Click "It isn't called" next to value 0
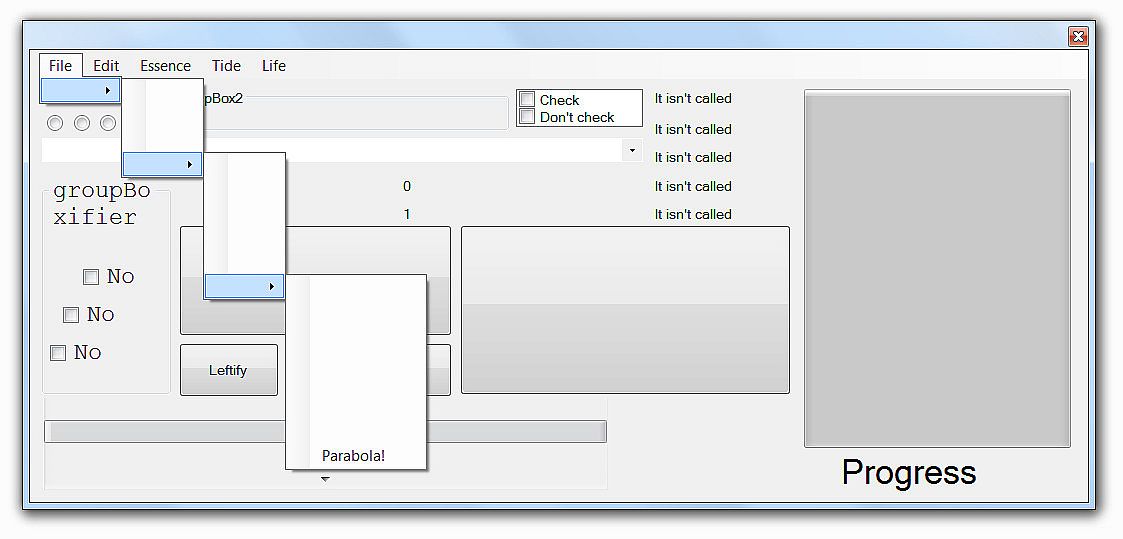This screenshot has height=539, width=1123. (693, 187)
